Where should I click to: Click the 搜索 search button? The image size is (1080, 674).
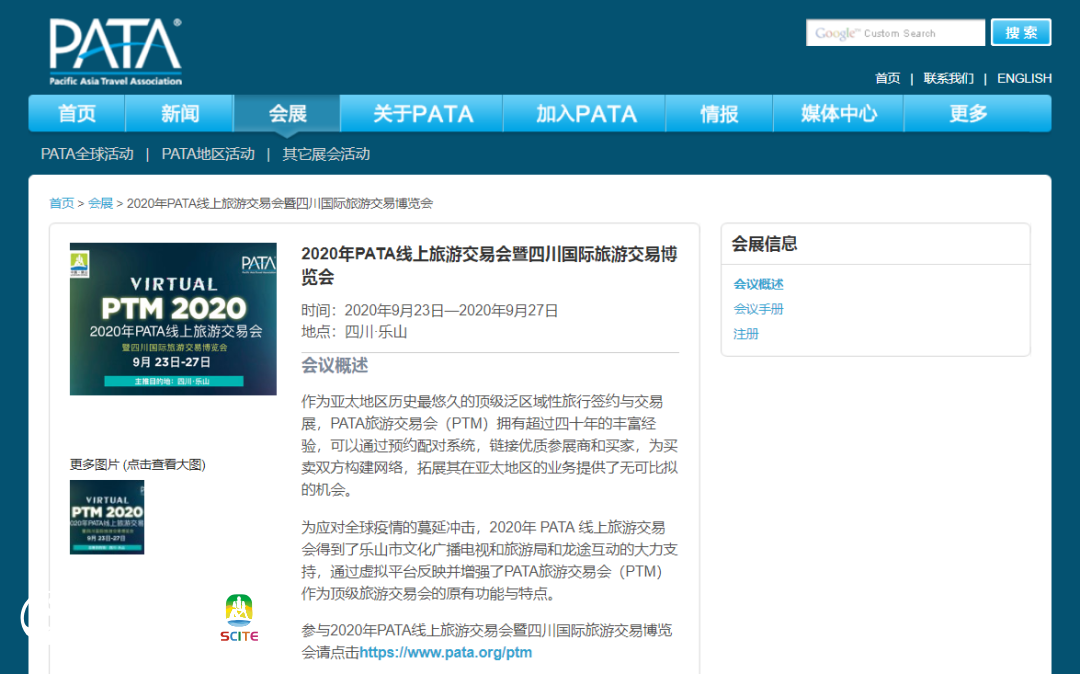(1020, 33)
